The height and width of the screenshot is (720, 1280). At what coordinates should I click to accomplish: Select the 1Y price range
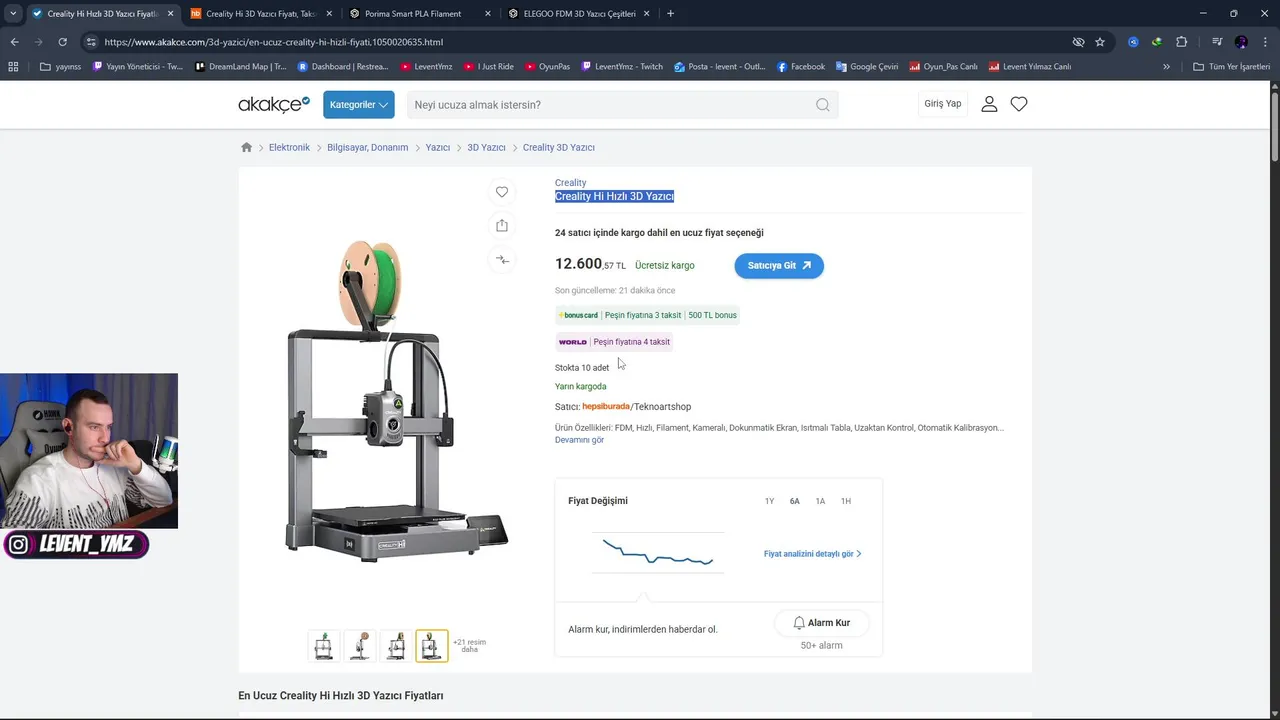(x=769, y=501)
